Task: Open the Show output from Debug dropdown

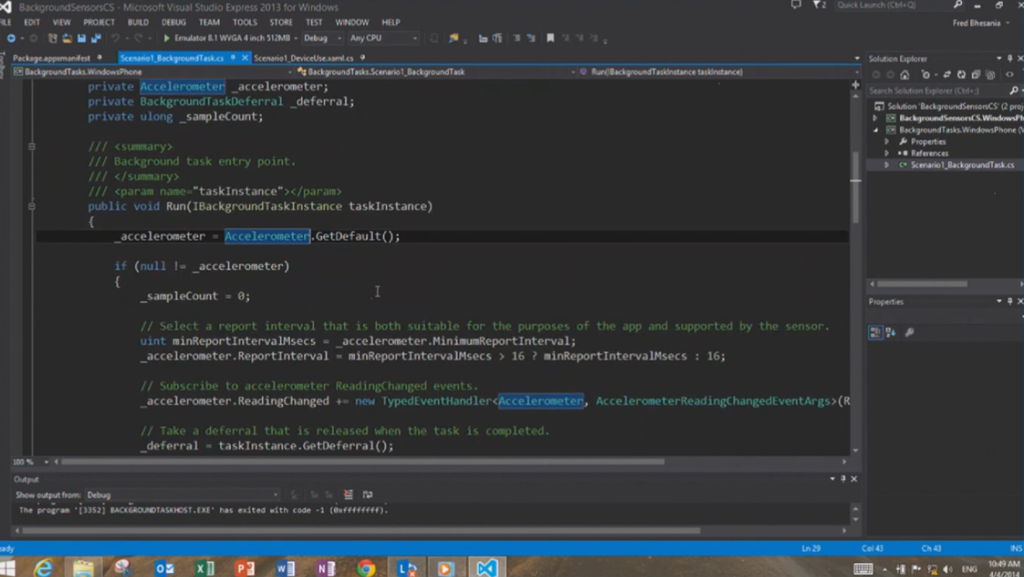Action: click(182, 495)
